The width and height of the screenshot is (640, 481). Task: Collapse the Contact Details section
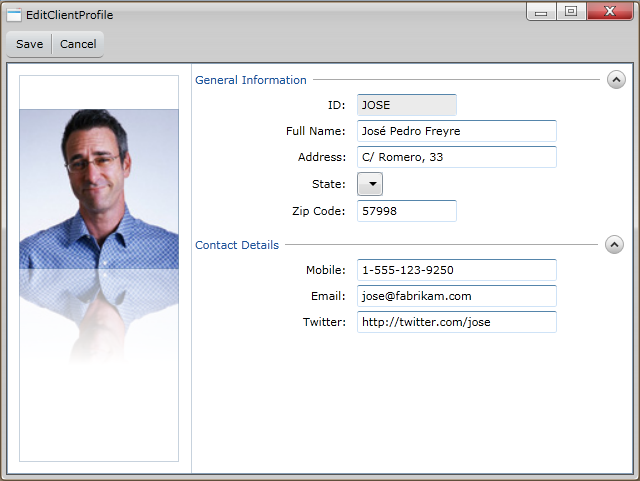pos(614,245)
